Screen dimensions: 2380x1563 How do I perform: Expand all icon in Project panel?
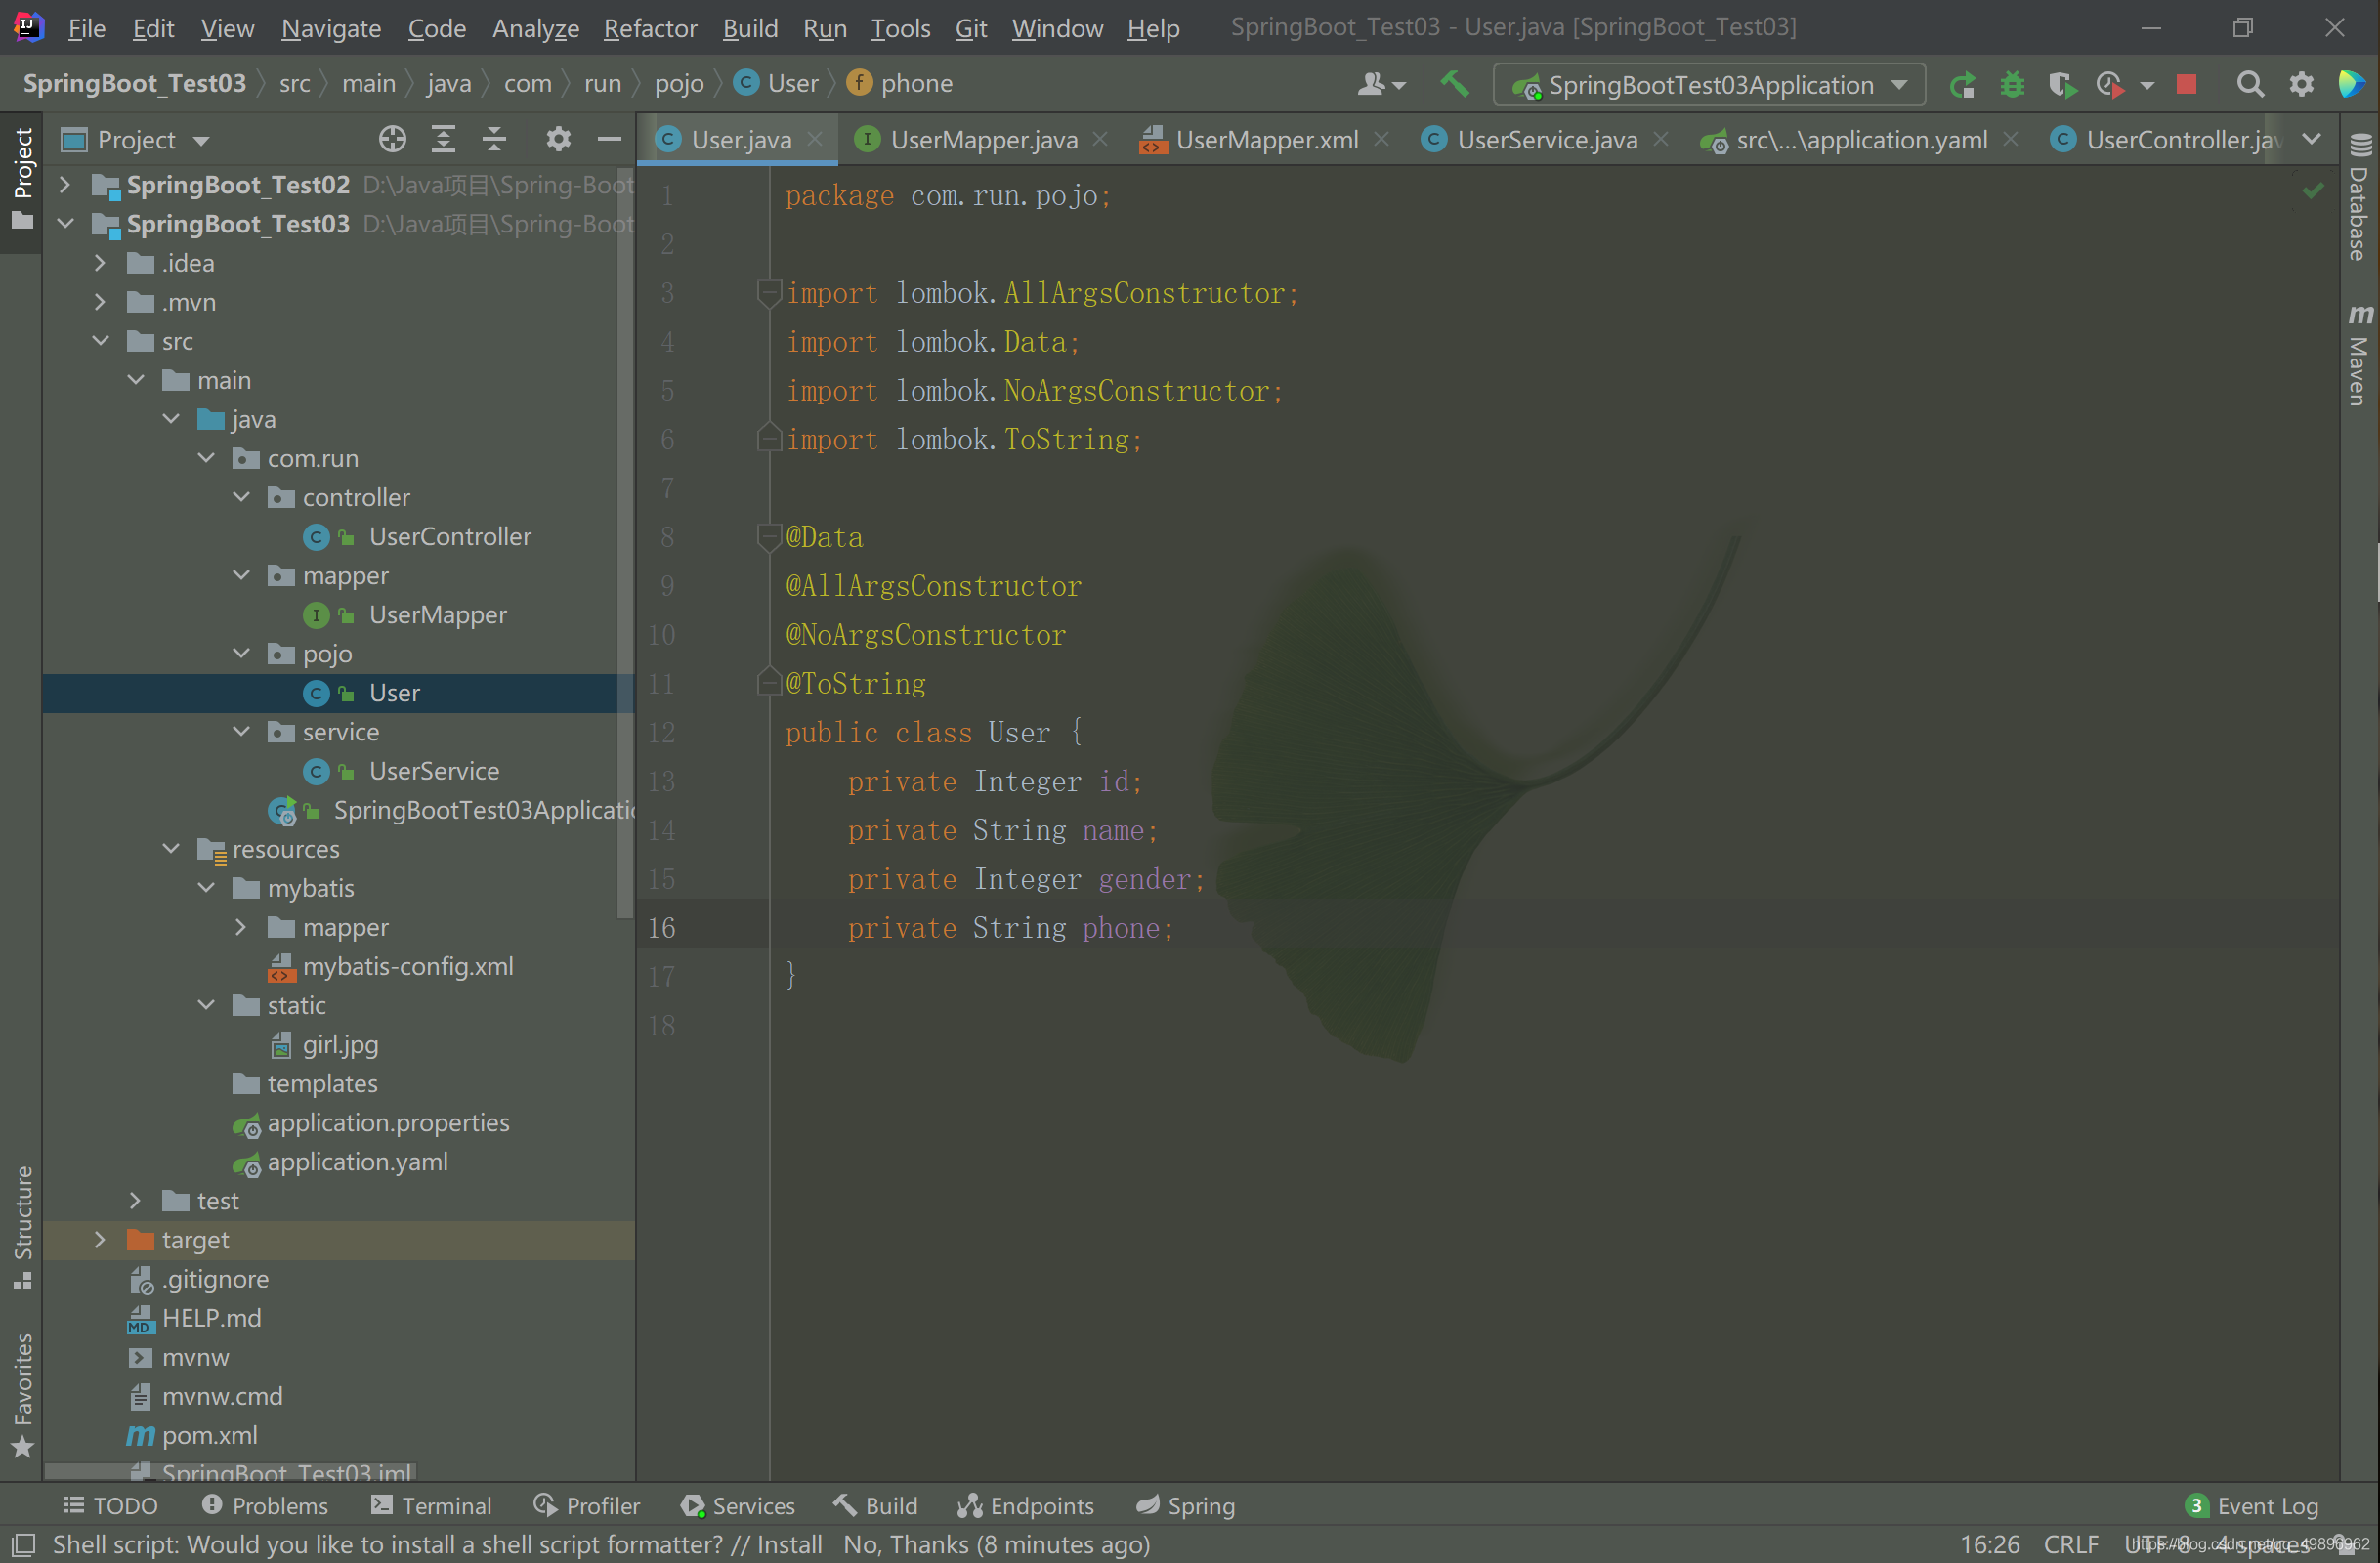pos(443,139)
